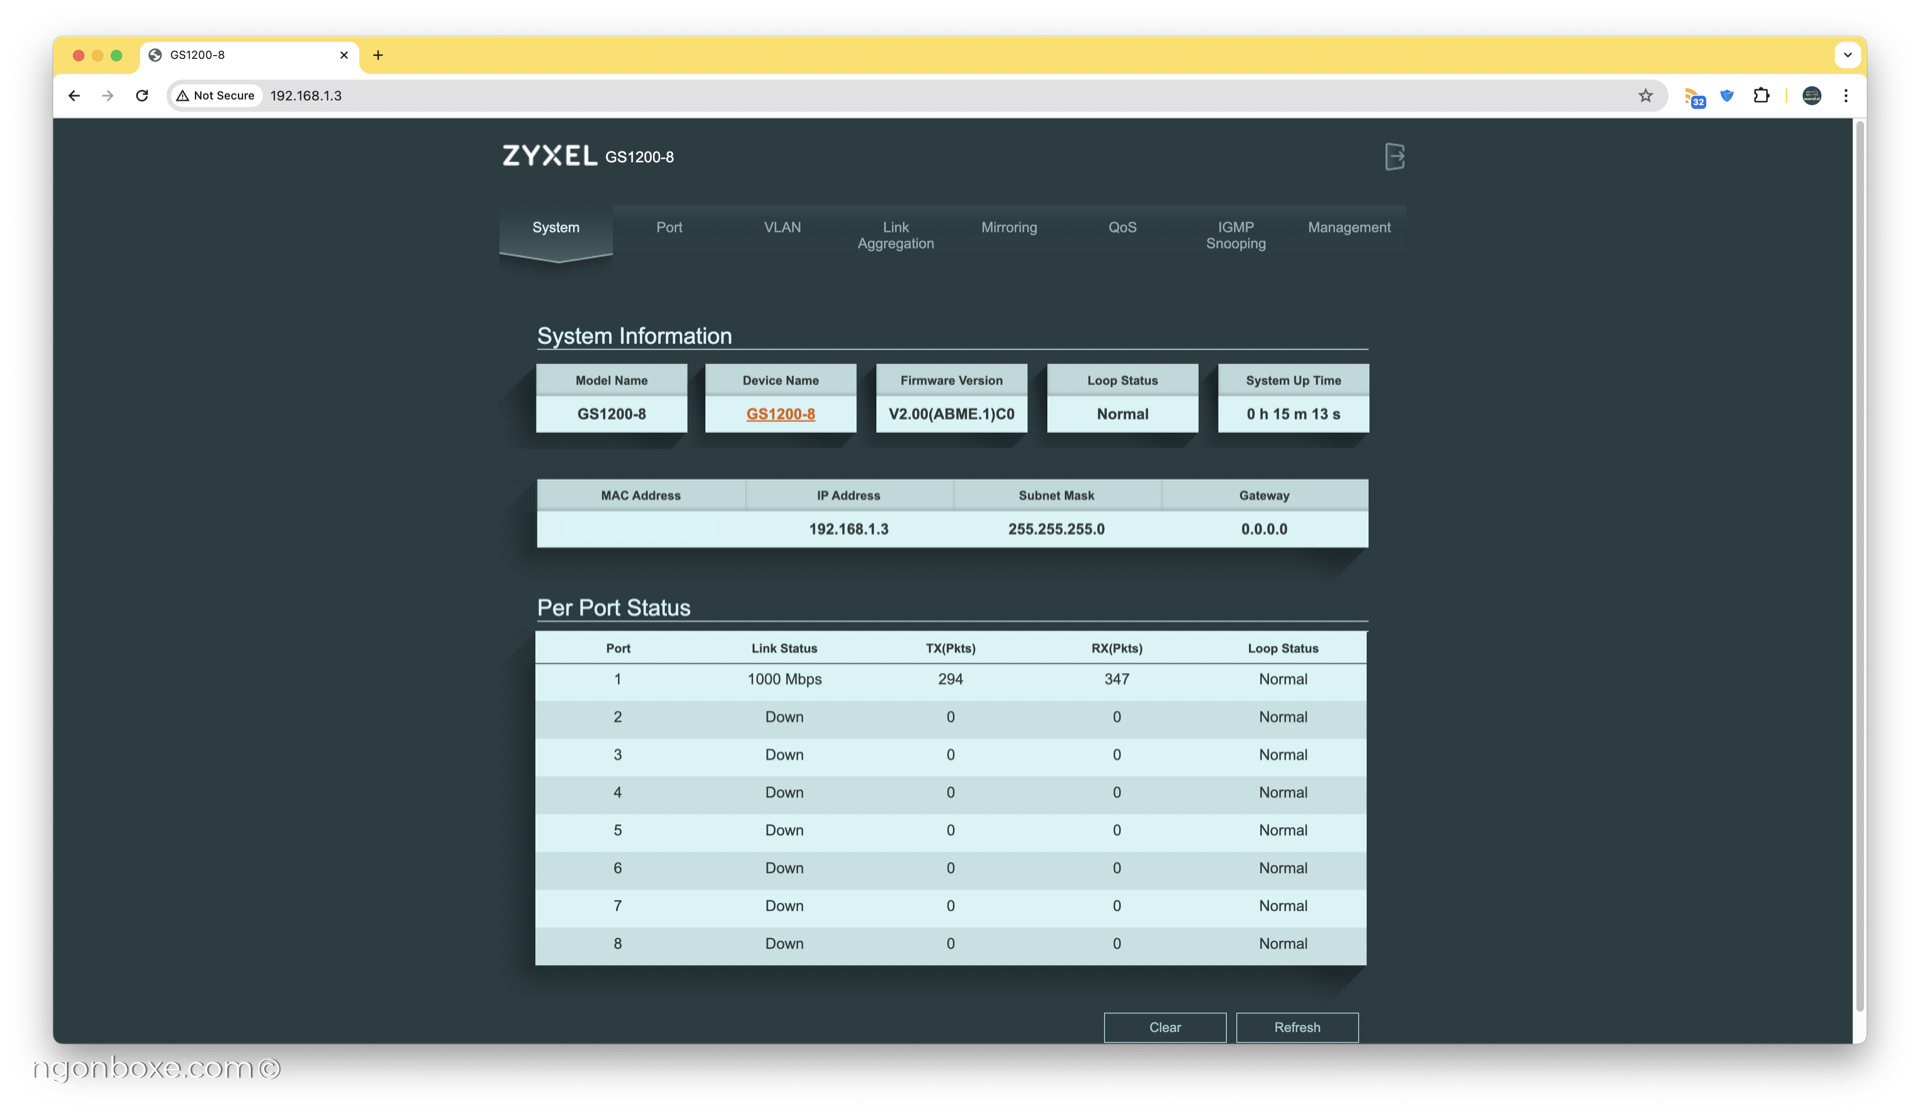This screenshot has height=1114, width=1920.
Task: Click the IP address value 192.168.1.3
Action: click(x=848, y=529)
